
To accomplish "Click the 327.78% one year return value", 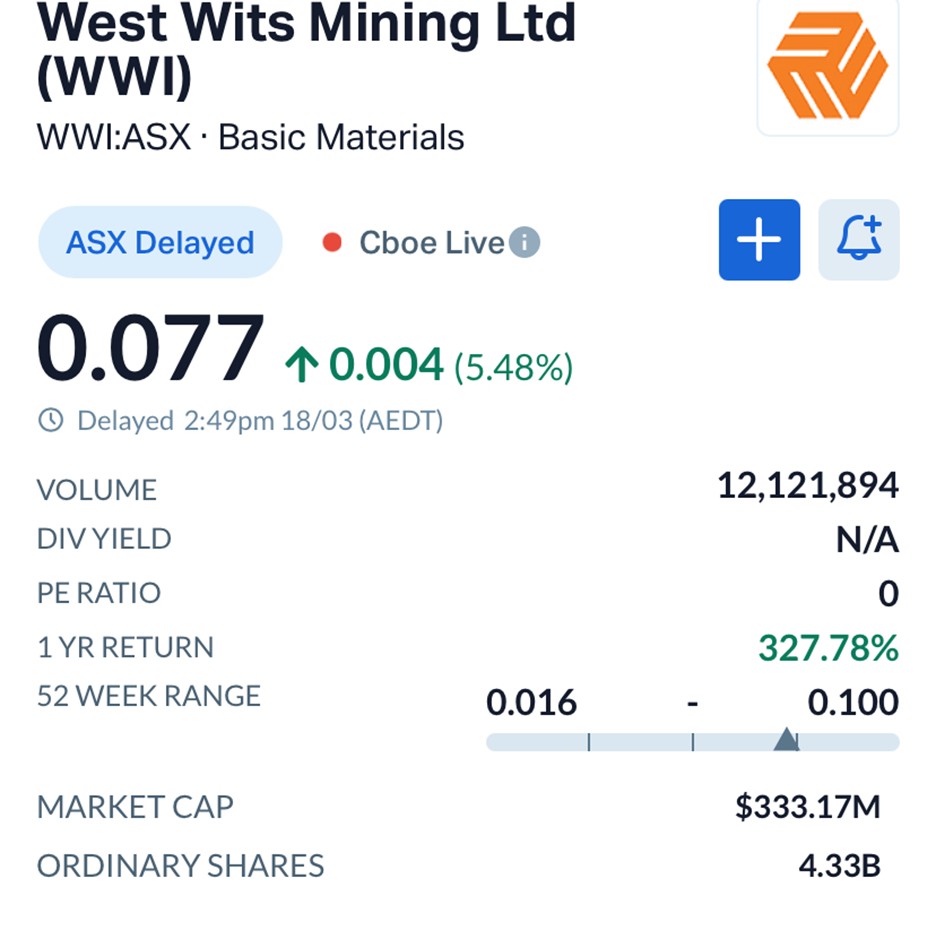I will [x=828, y=648].
